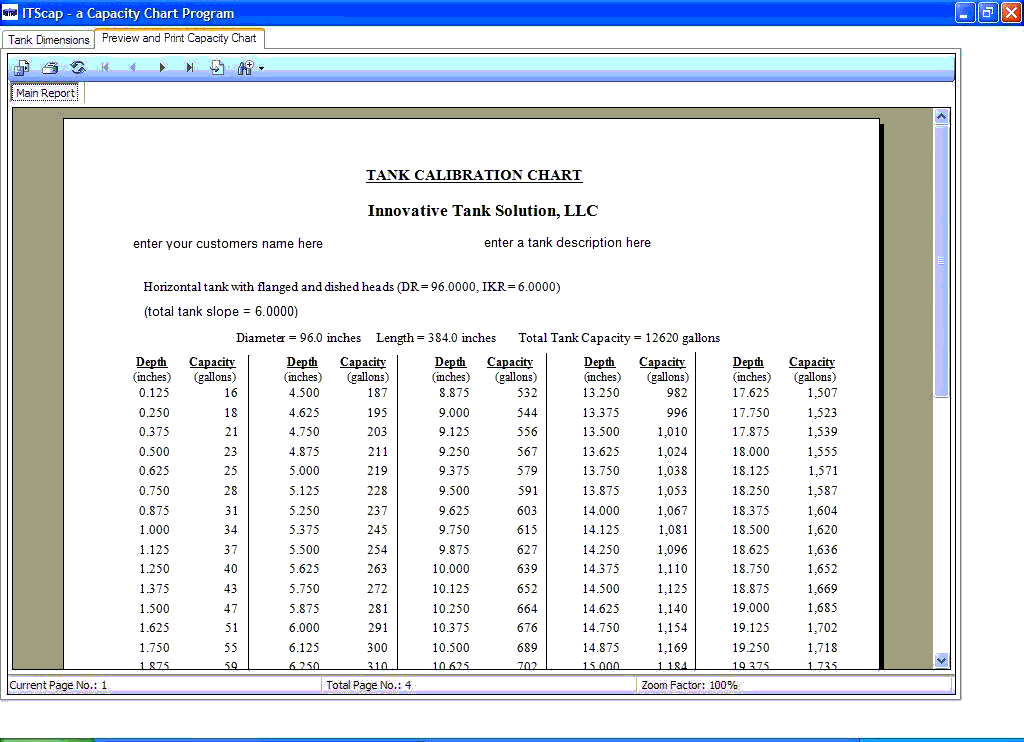Click the TANK CALIBRATION CHART heading
This screenshot has width=1024, height=742.
(473, 175)
